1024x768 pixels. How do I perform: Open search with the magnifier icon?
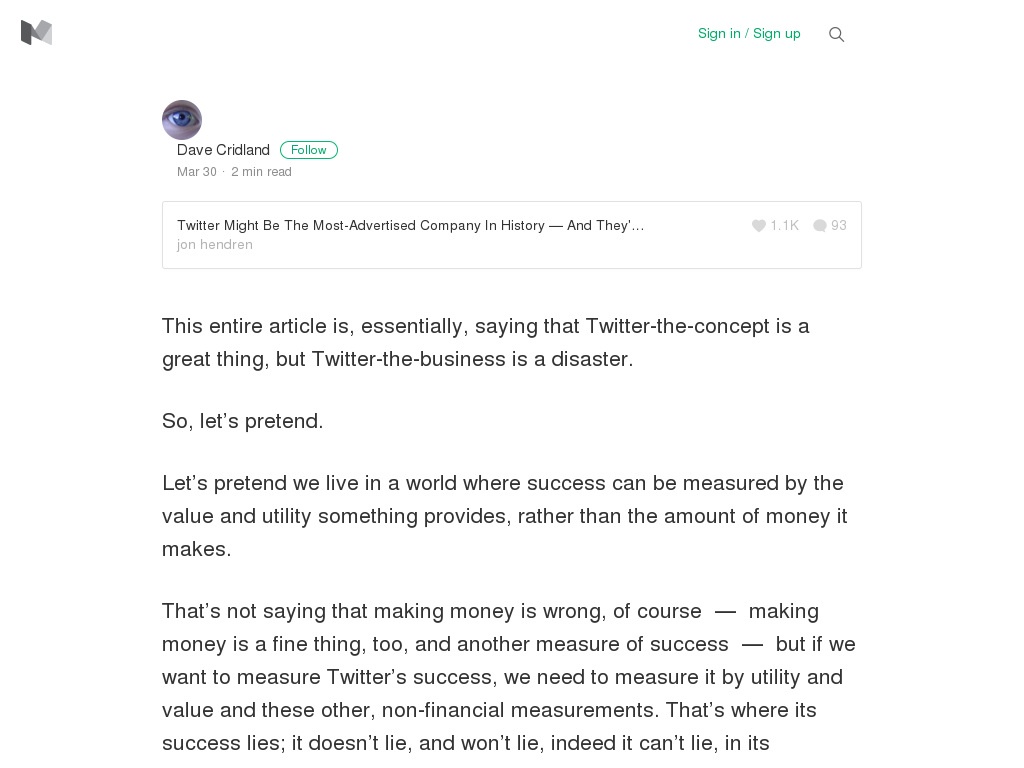pyautogui.click(x=836, y=34)
